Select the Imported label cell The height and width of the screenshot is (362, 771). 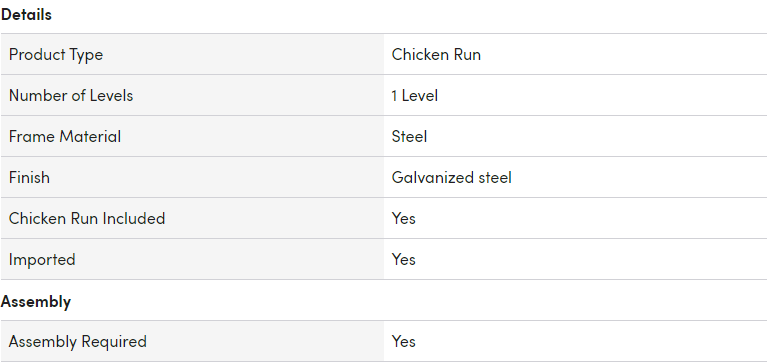[192, 259]
